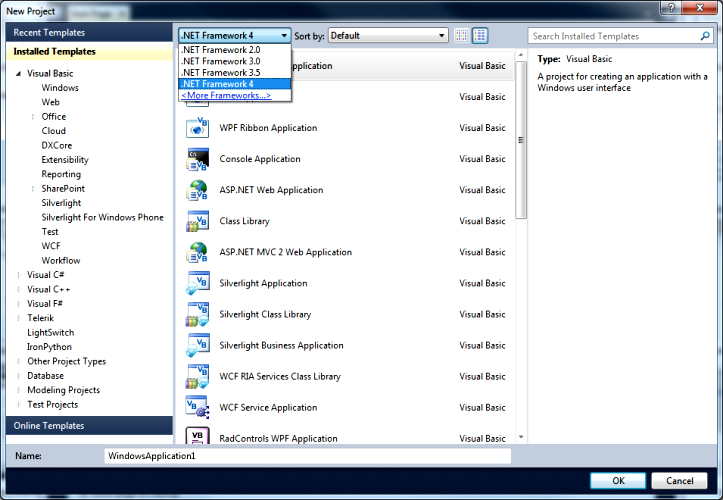Select the DXCore category
The image size is (723, 500).
pos(57,145)
